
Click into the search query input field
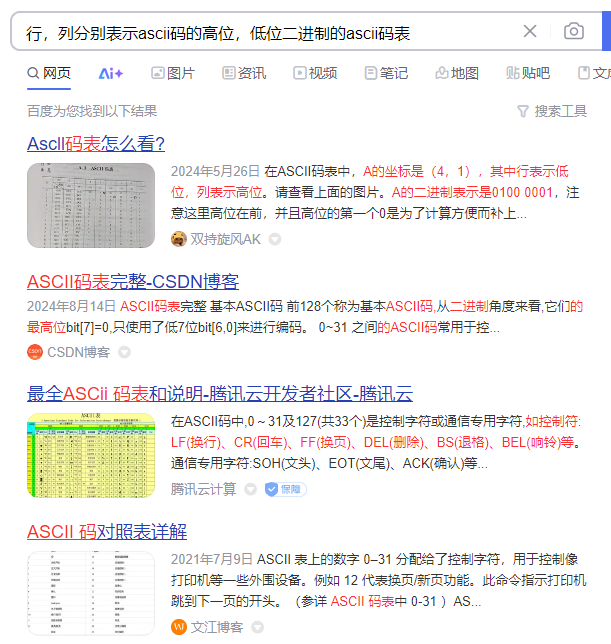pos(260,32)
